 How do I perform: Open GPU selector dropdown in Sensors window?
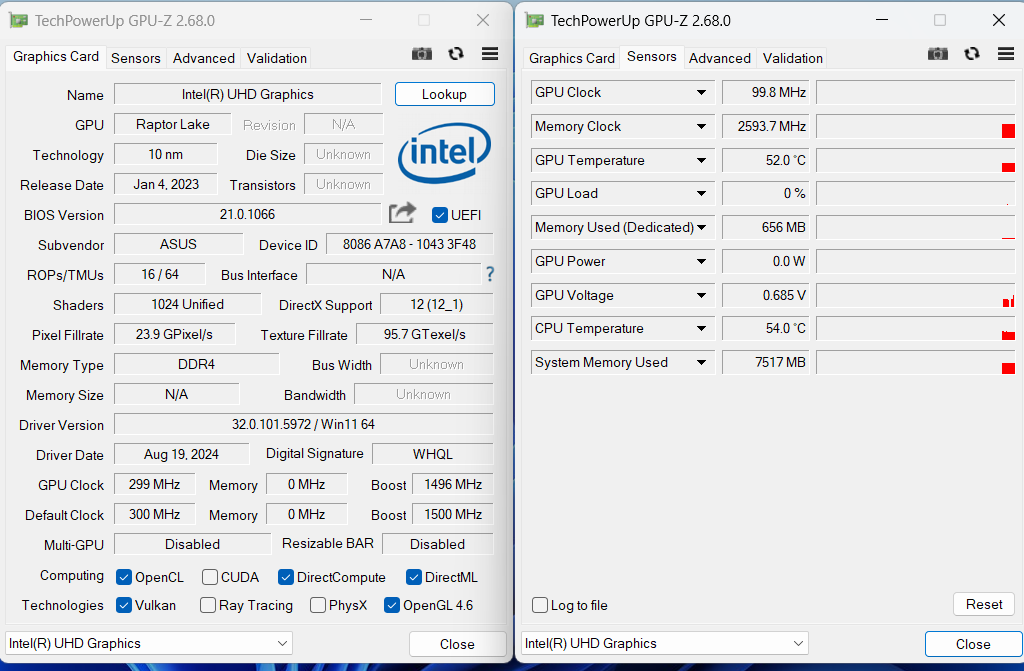tap(665, 643)
